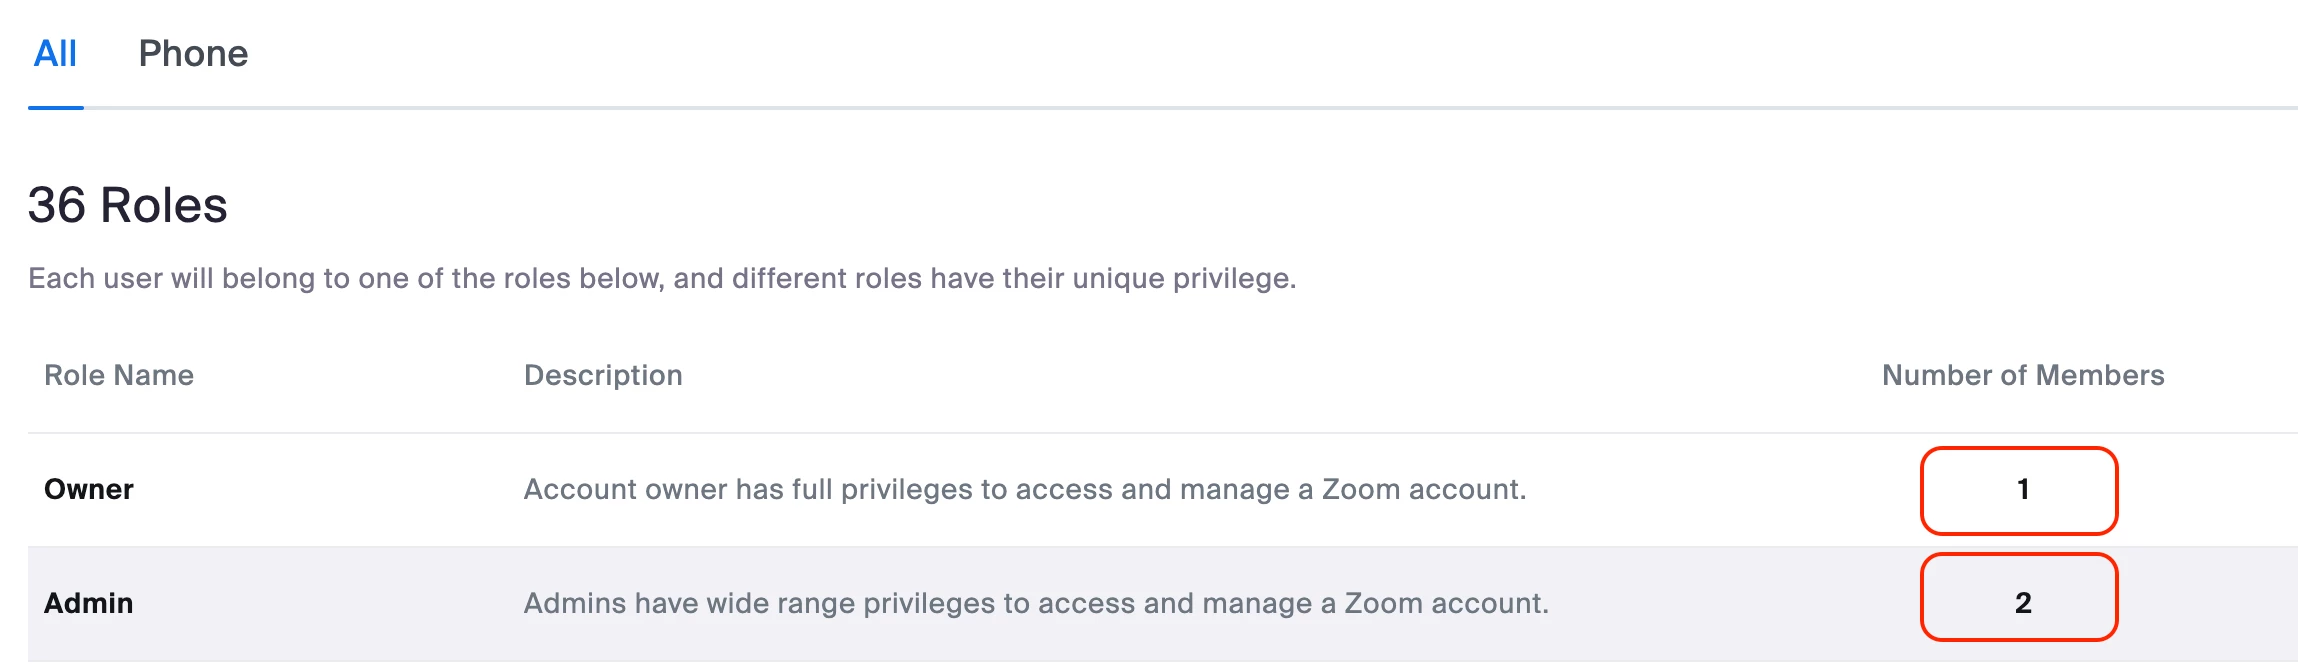Open the Admin role name
Screen dimensions: 2298x666
[89, 603]
